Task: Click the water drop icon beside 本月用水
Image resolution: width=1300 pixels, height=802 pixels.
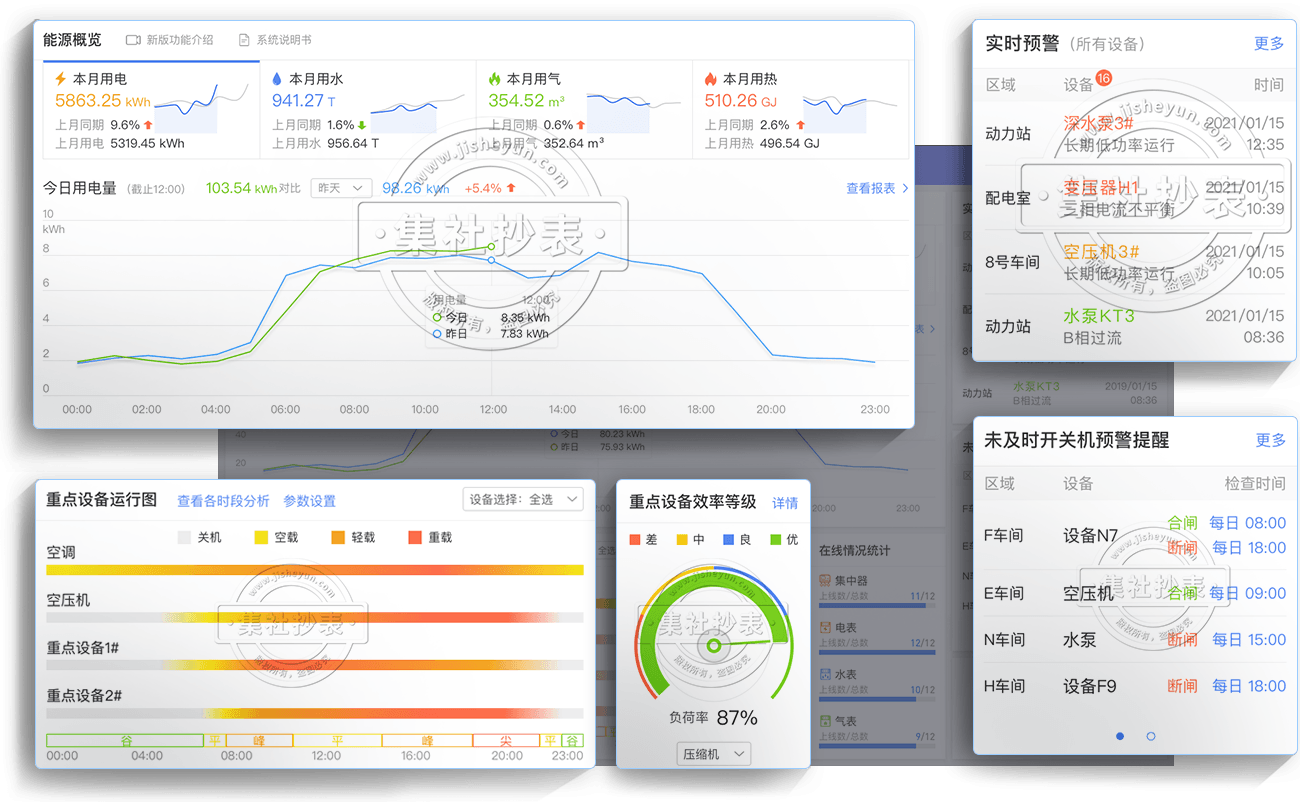Action: pos(277,78)
